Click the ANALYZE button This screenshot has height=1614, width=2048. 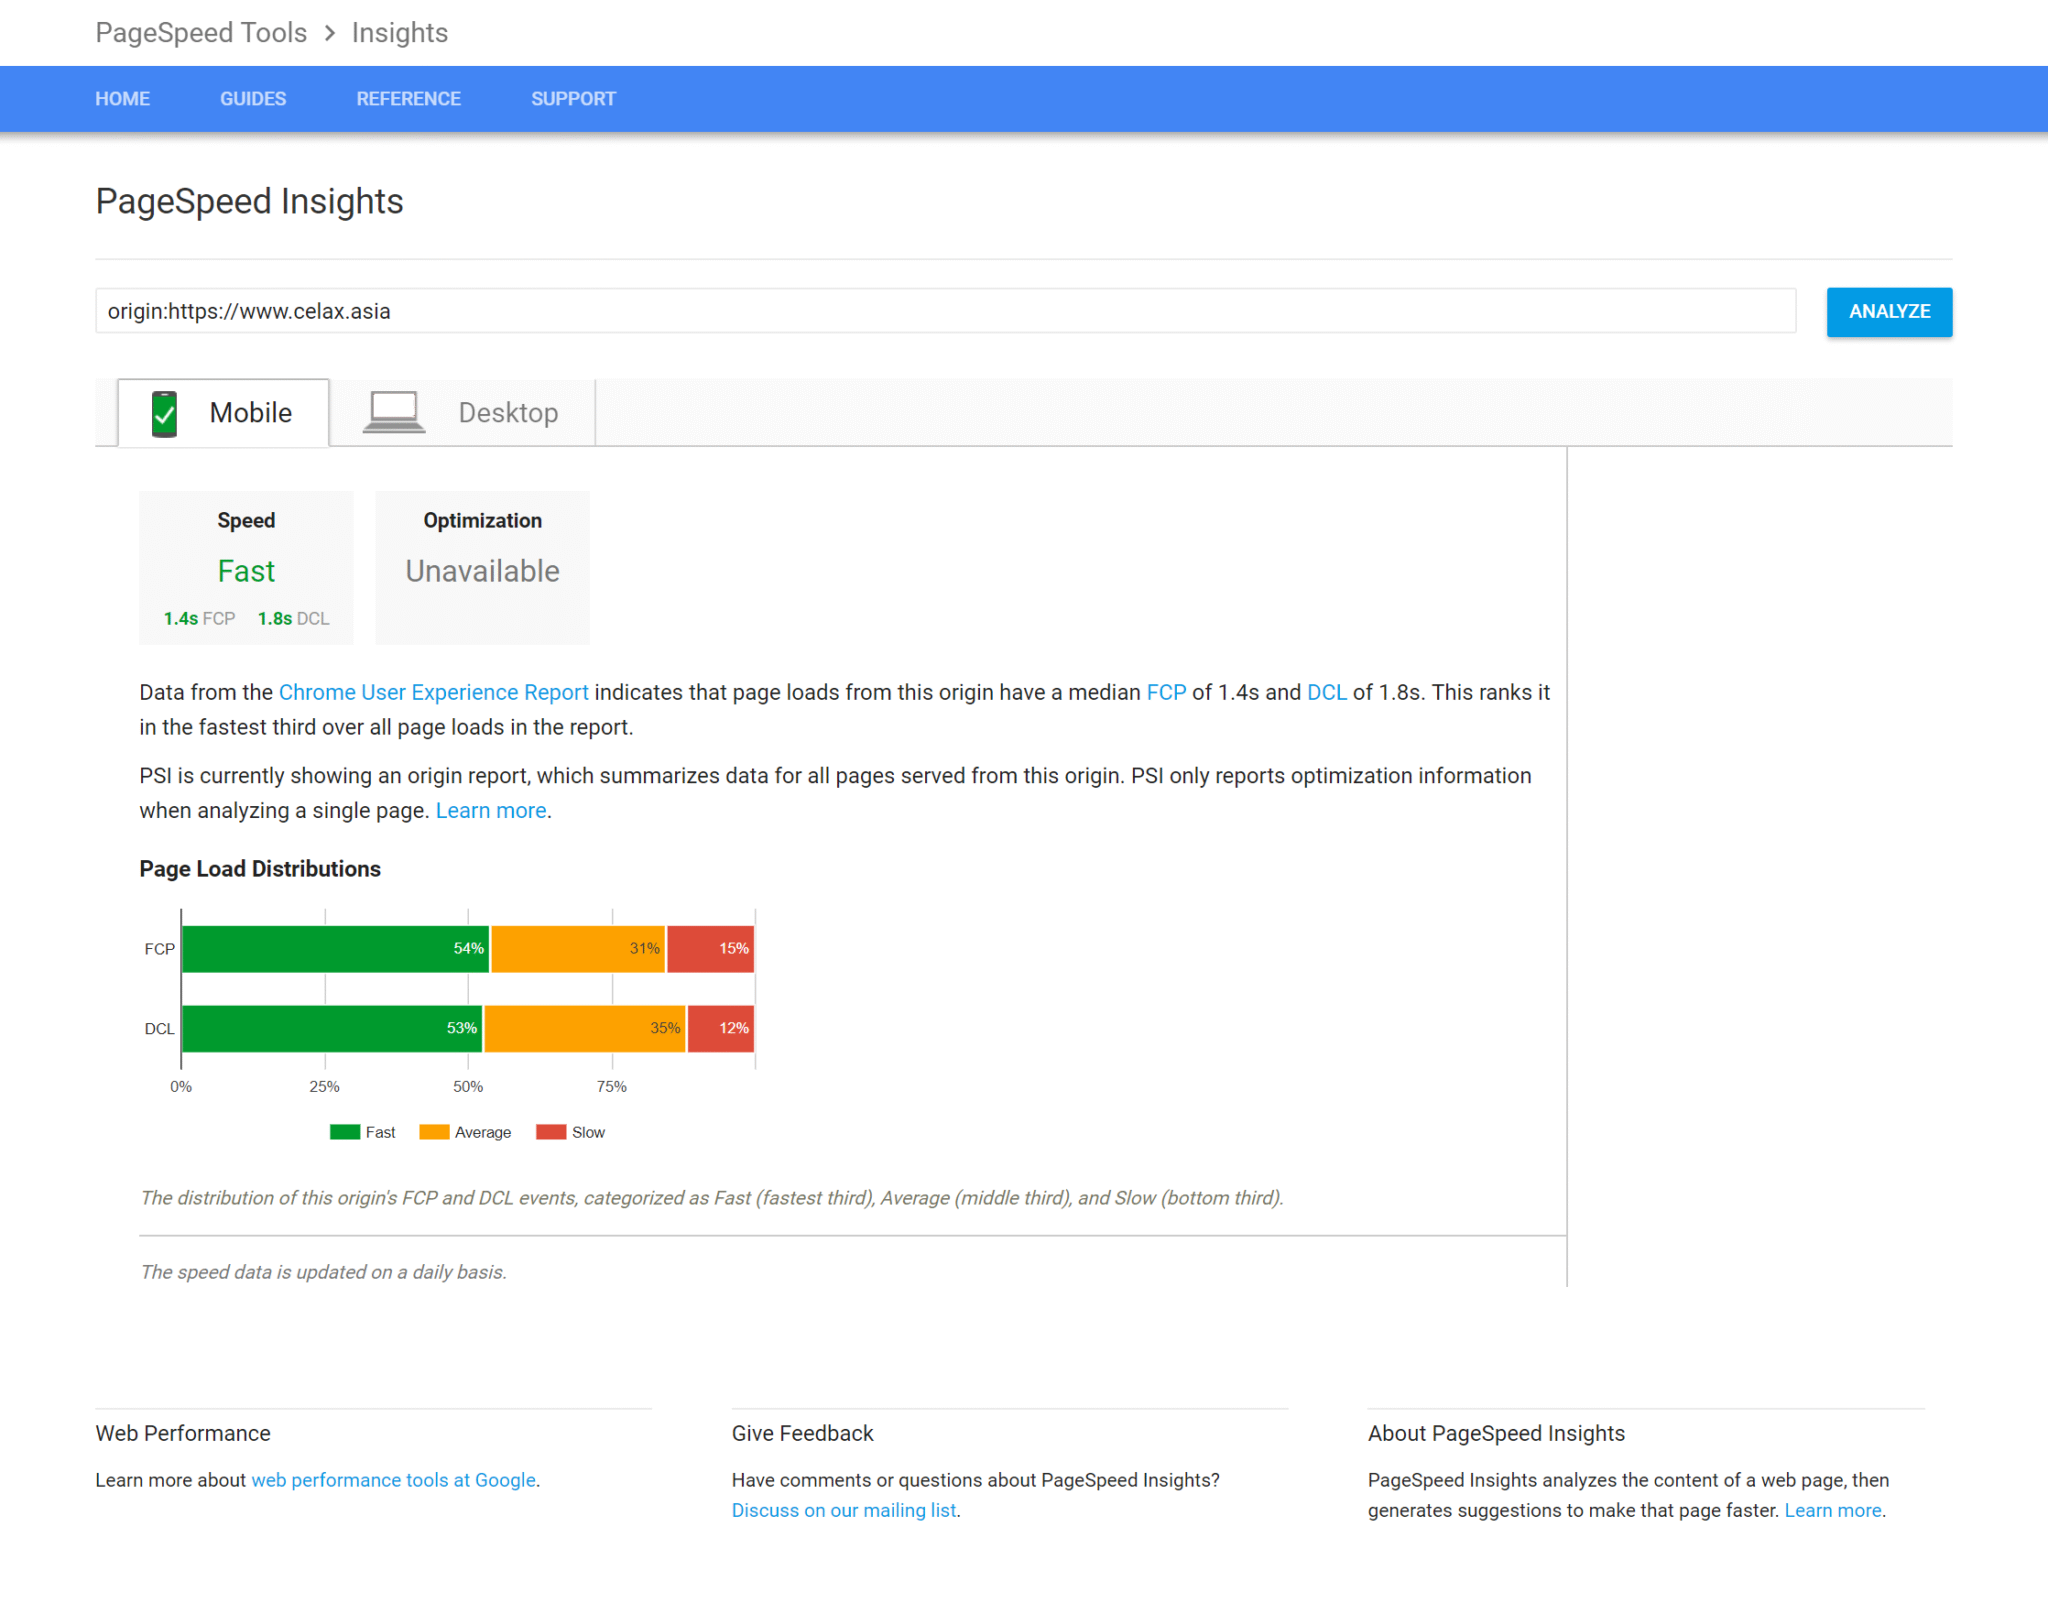pos(1888,311)
